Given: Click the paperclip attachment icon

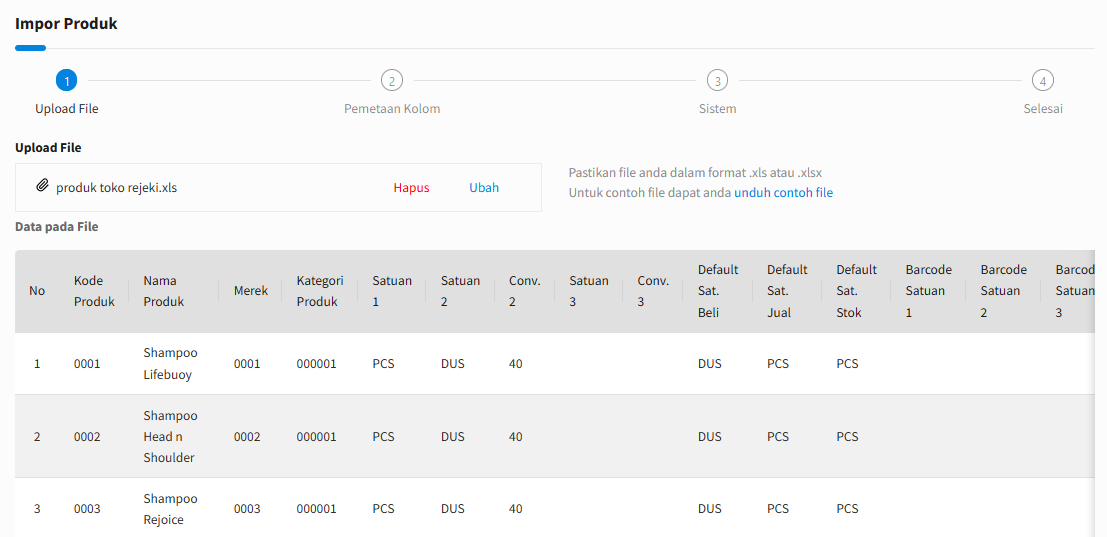Looking at the screenshot, I should [x=42, y=186].
